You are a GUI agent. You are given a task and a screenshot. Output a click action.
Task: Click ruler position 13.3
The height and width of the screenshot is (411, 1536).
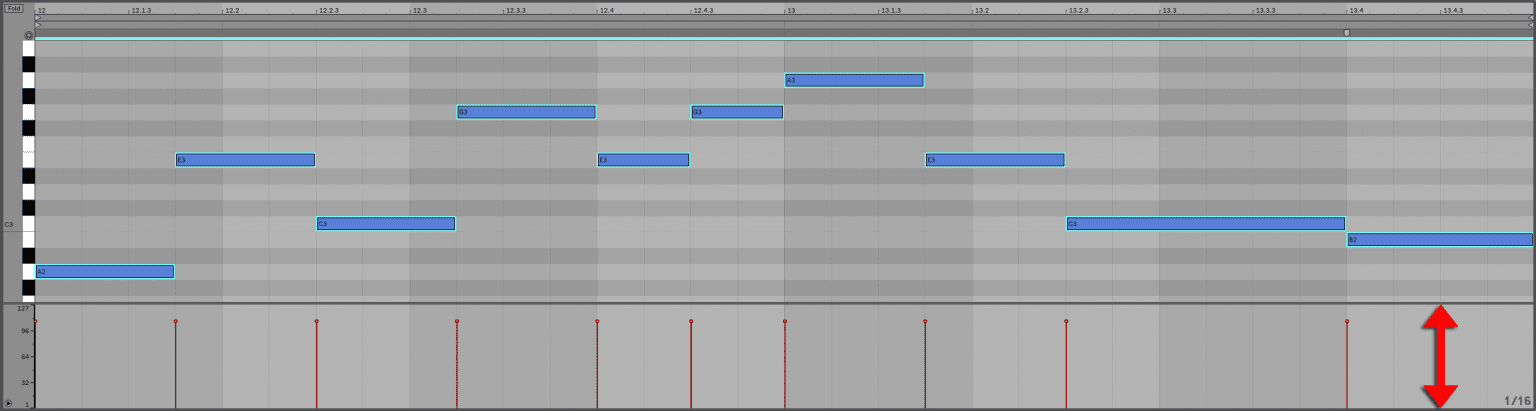coord(1169,10)
